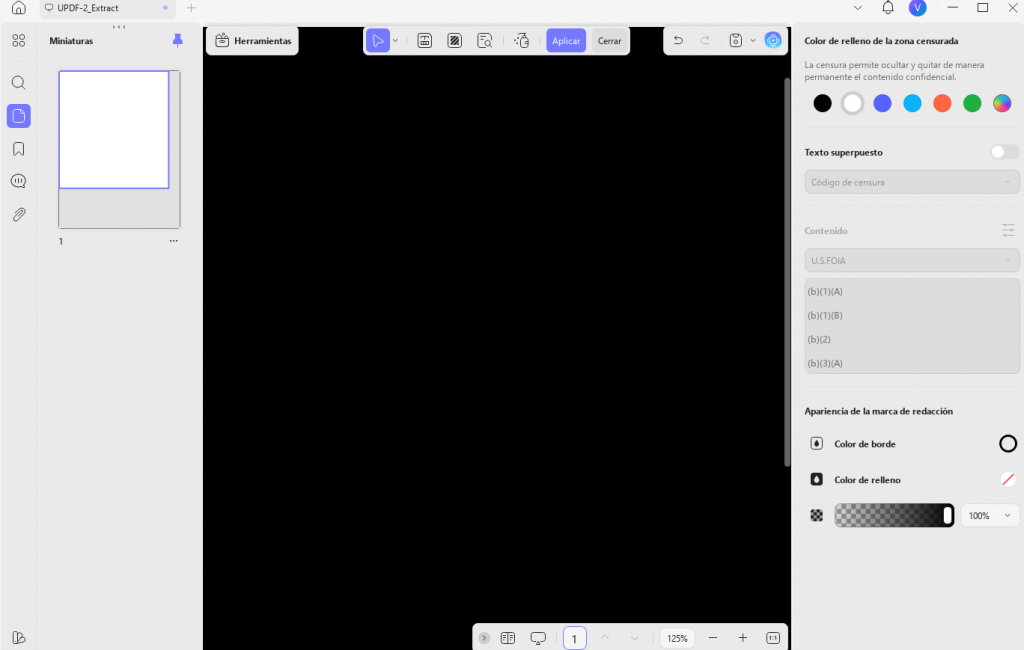Click the UPDF icon at sidebar bottom
Viewport: 1024px width, 650px height.
point(18,638)
